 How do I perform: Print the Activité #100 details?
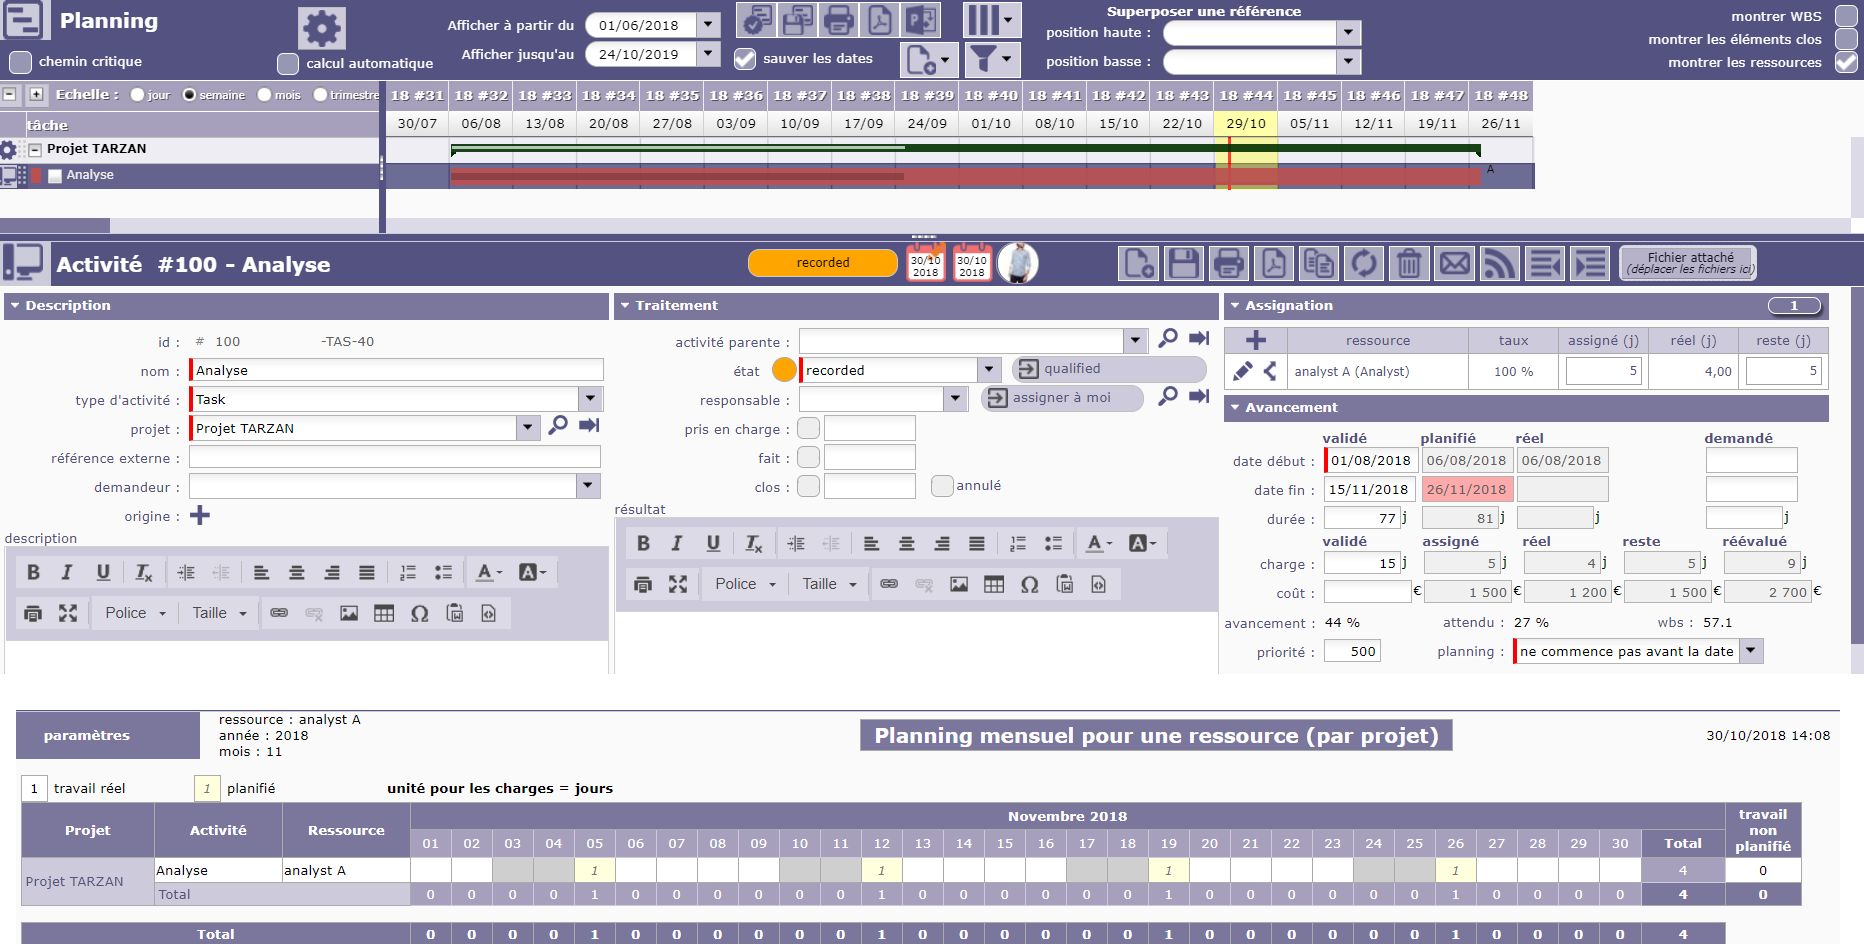(1229, 264)
